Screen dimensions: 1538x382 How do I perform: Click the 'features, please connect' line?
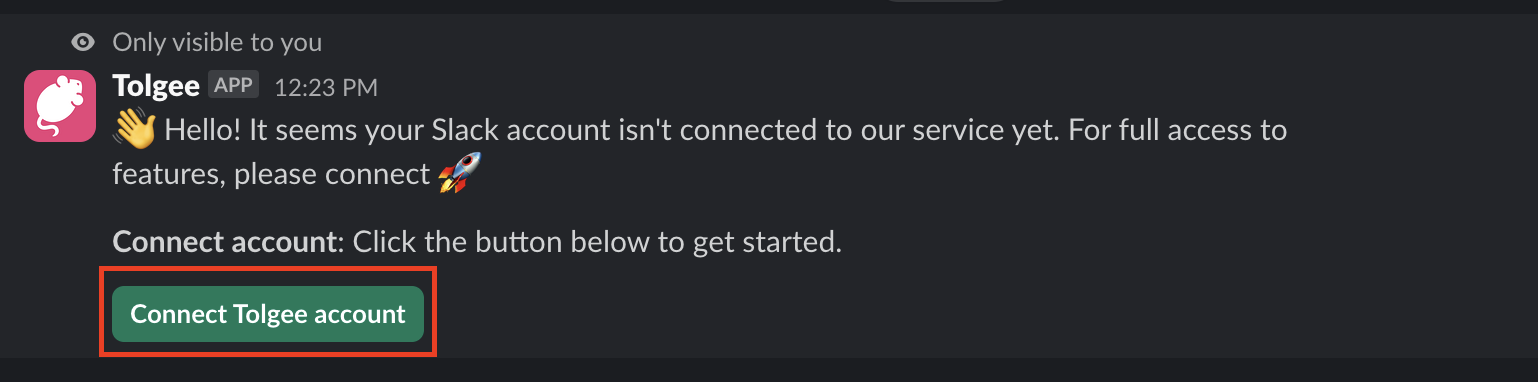pyautogui.click(x=271, y=174)
